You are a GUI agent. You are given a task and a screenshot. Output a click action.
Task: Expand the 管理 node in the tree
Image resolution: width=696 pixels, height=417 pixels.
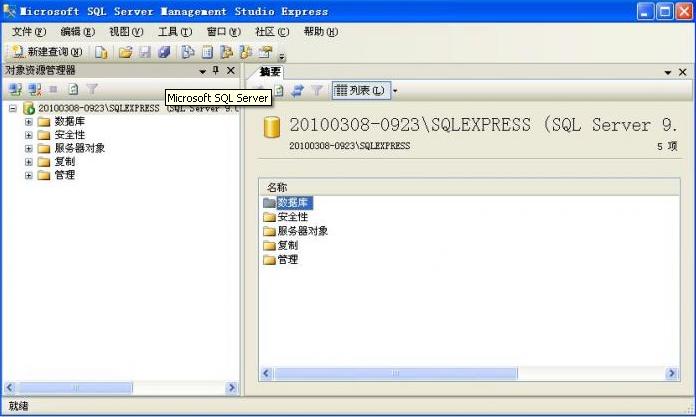tap(29, 175)
